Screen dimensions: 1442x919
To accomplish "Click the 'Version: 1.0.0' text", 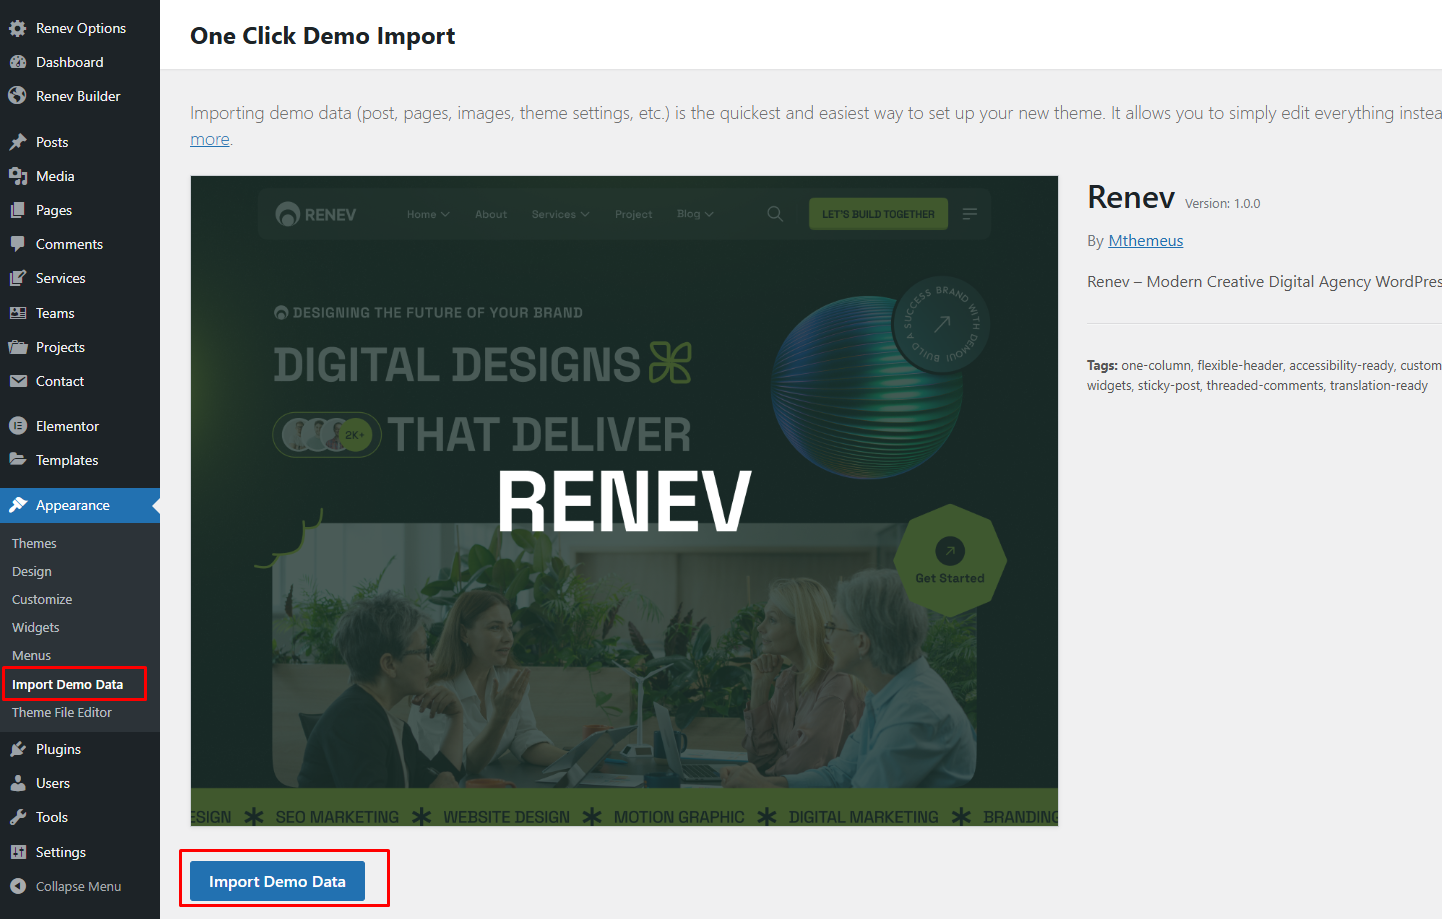I will [1222, 203].
